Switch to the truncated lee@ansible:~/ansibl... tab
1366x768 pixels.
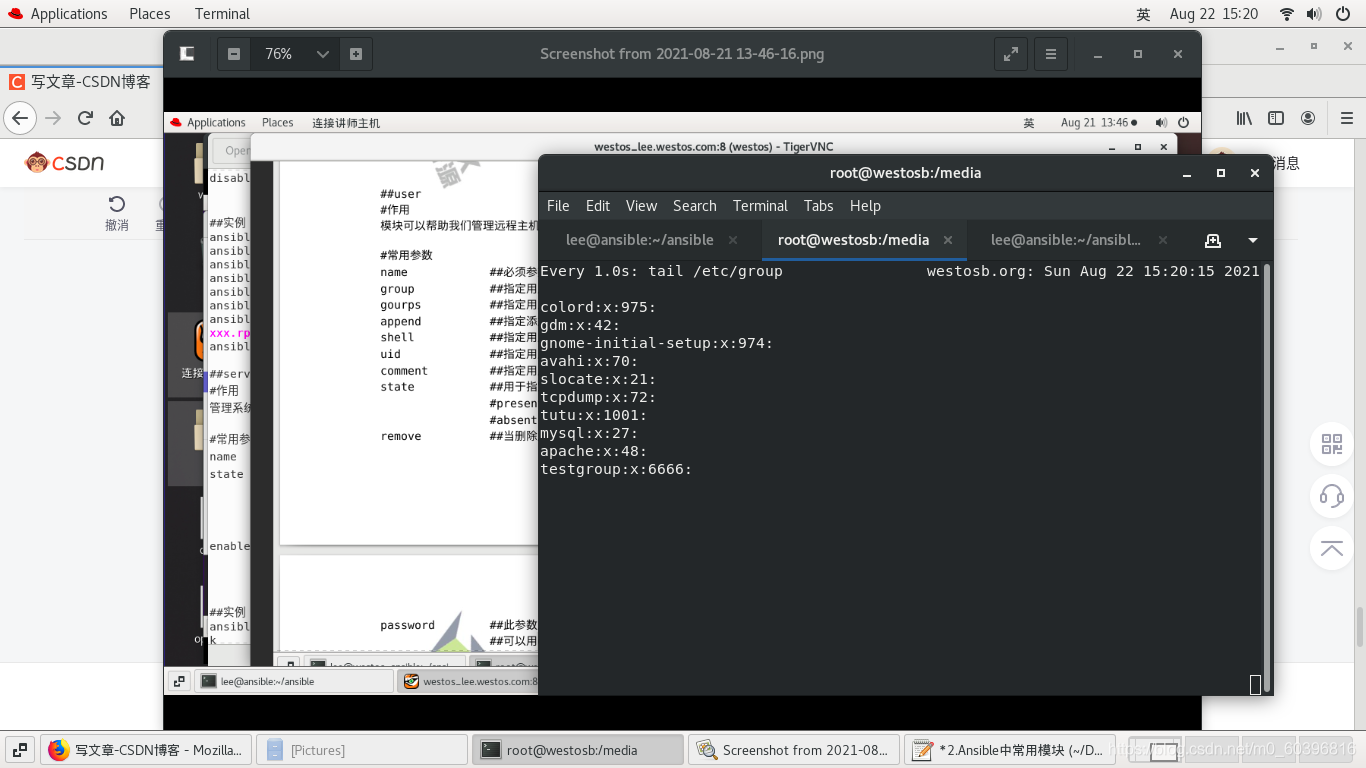1065,240
